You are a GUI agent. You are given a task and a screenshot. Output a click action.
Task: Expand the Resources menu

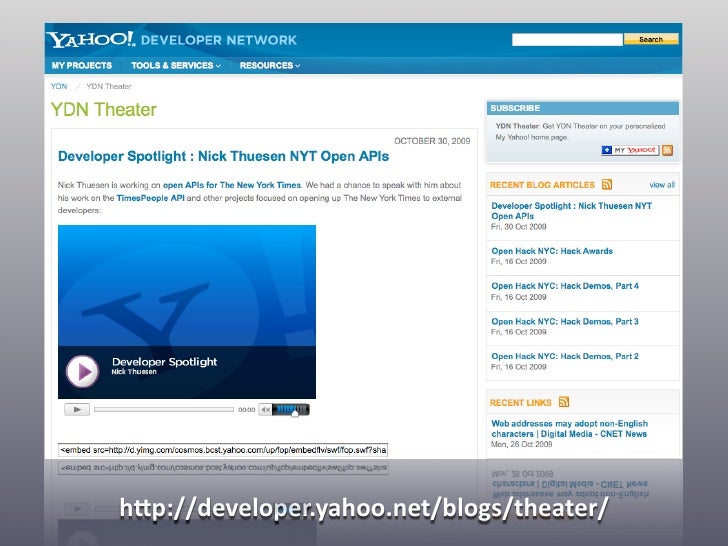click(x=270, y=65)
